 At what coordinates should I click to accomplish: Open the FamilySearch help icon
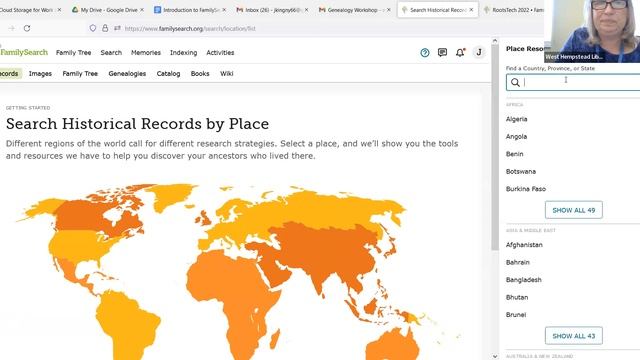(x=424, y=53)
